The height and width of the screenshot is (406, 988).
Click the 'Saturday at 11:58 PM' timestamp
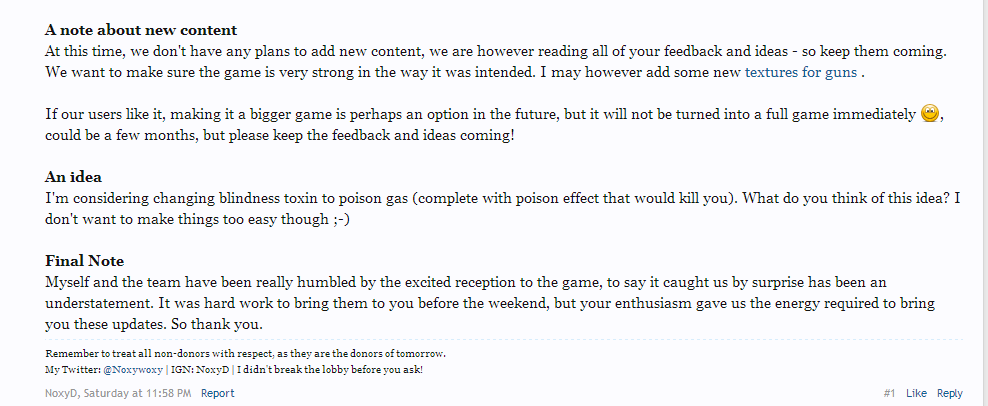point(137,393)
